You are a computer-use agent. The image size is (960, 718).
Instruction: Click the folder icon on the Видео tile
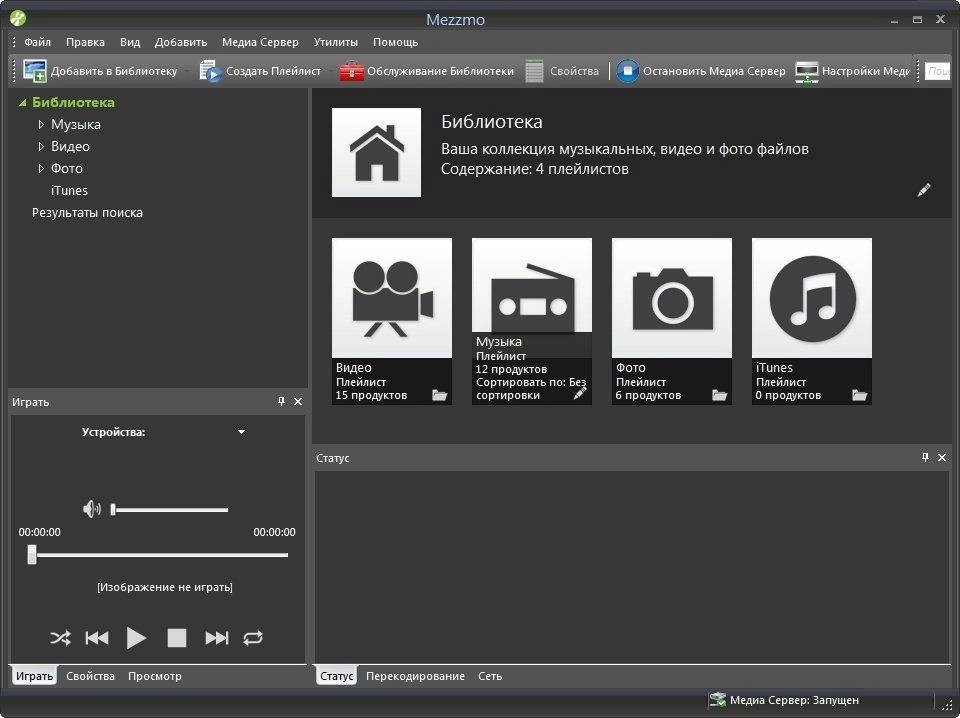point(440,395)
